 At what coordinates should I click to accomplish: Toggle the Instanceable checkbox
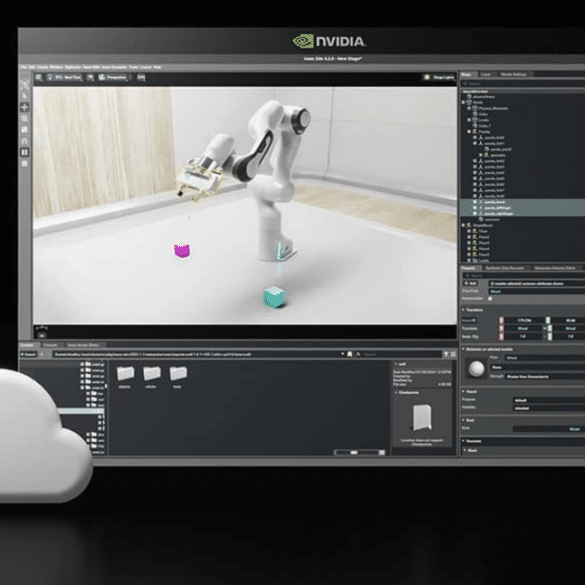(x=490, y=298)
